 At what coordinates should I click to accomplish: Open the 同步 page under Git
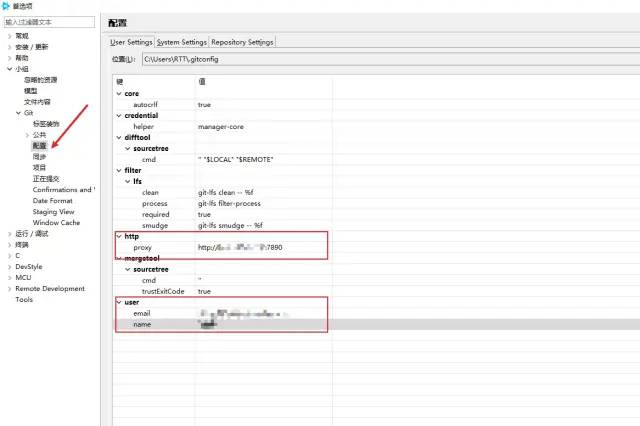tap(39, 157)
